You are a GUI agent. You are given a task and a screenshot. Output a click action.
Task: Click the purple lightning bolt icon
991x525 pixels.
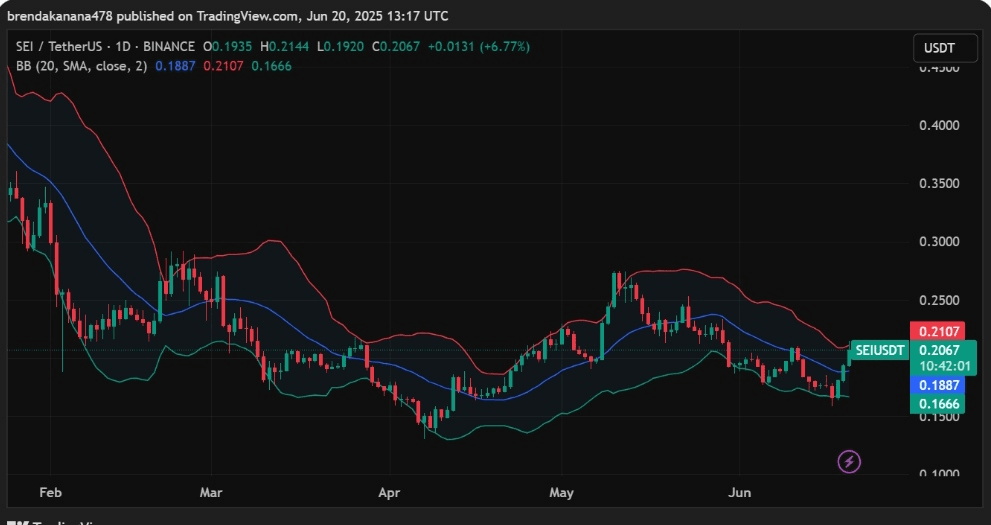(x=849, y=461)
